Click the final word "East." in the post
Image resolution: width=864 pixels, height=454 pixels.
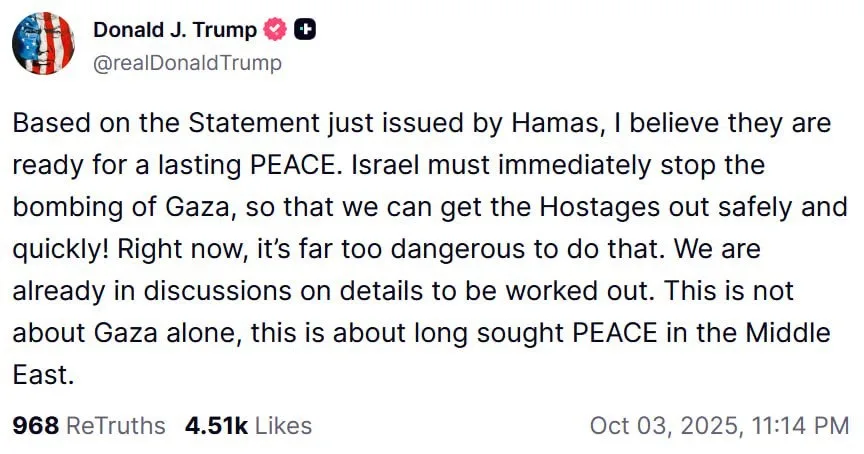(x=44, y=375)
